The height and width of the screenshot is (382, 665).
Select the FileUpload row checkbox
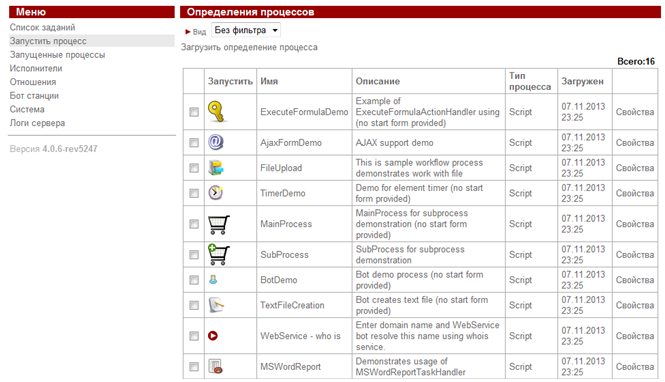194,168
